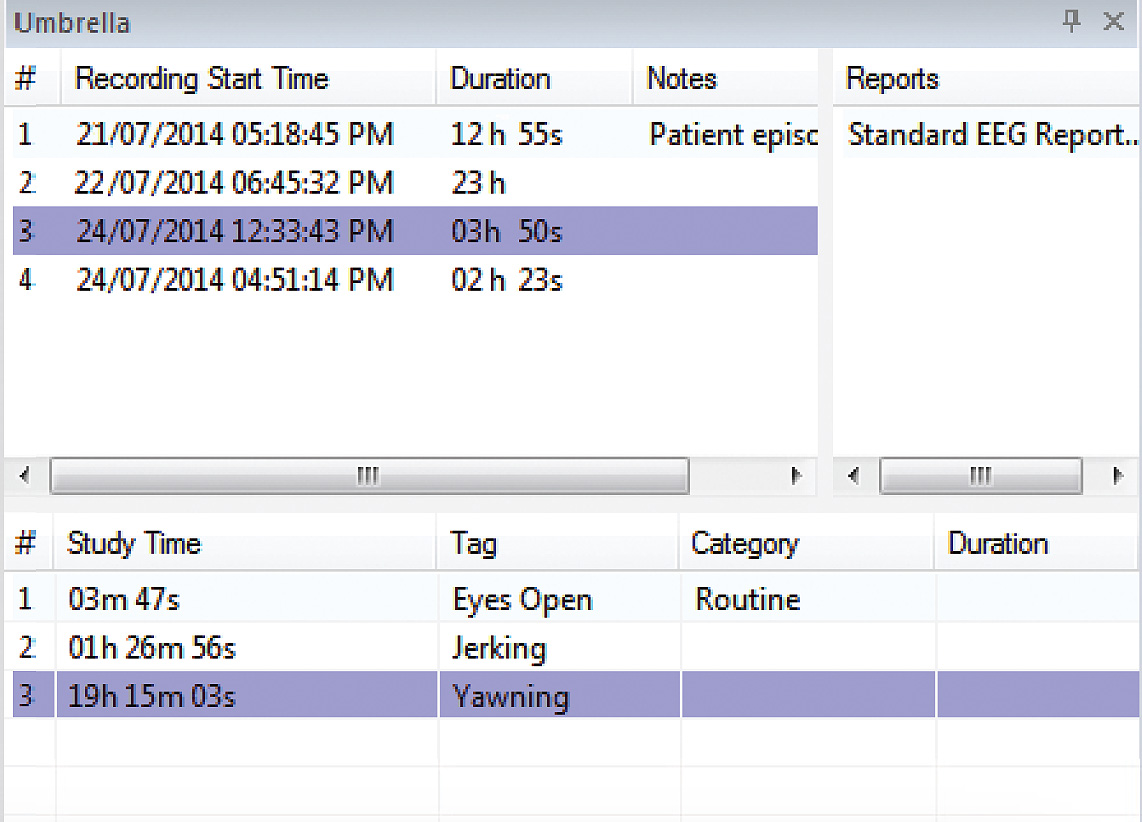Click the Reports horizontal scrollbar thumb
Image resolution: width=1142 pixels, height=822 pixels.
[x=980, y=476]
